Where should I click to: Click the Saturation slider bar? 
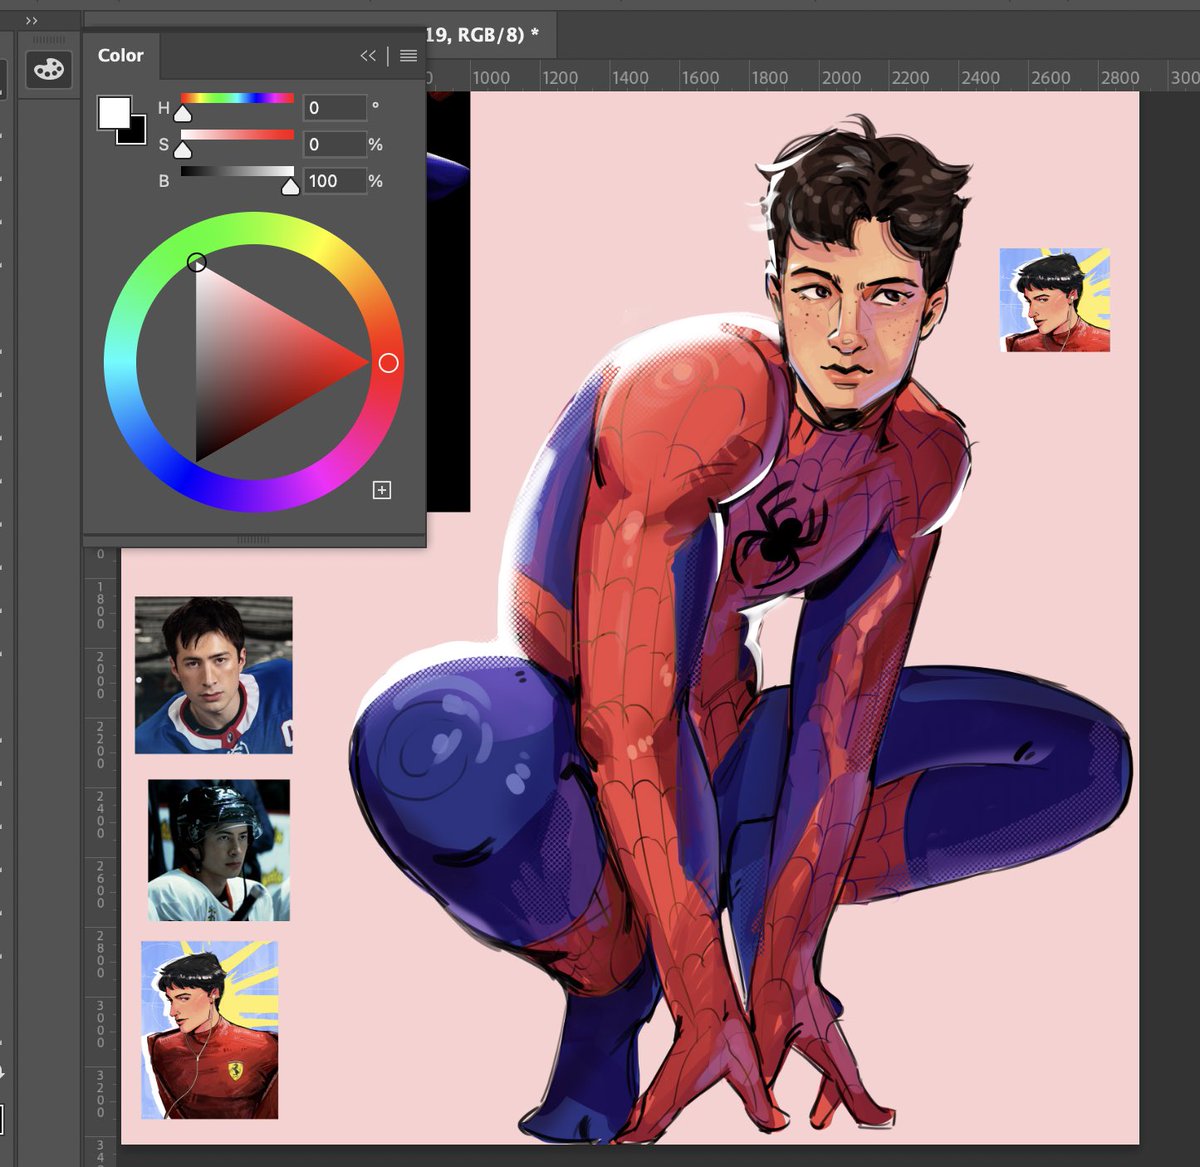(x=237, y=135)
